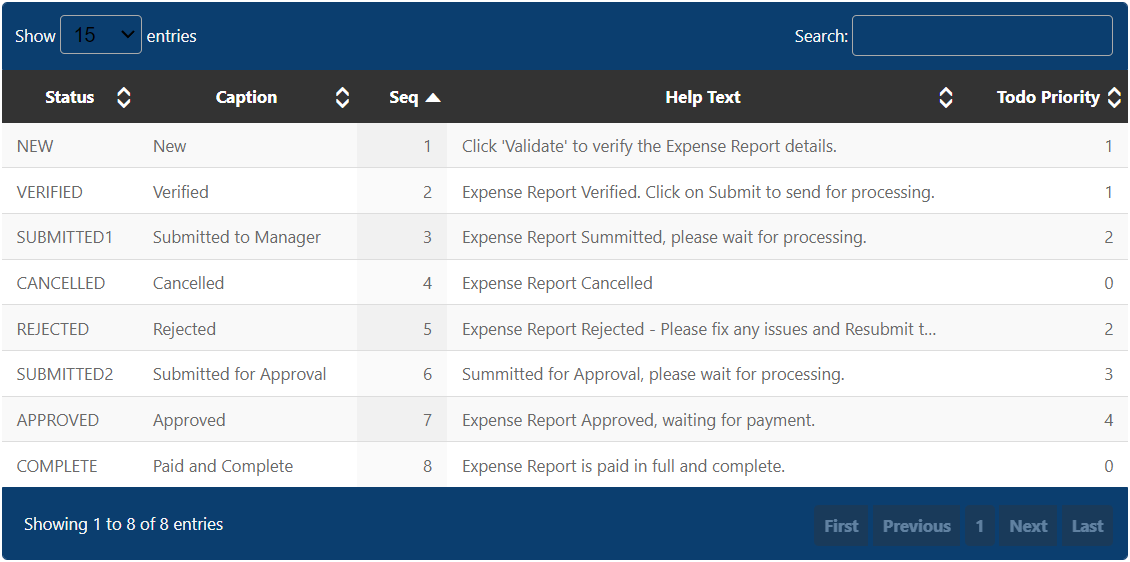Click the Caption column sort arrows
The image size is (1130, 562).
click(x=343, y=97)
